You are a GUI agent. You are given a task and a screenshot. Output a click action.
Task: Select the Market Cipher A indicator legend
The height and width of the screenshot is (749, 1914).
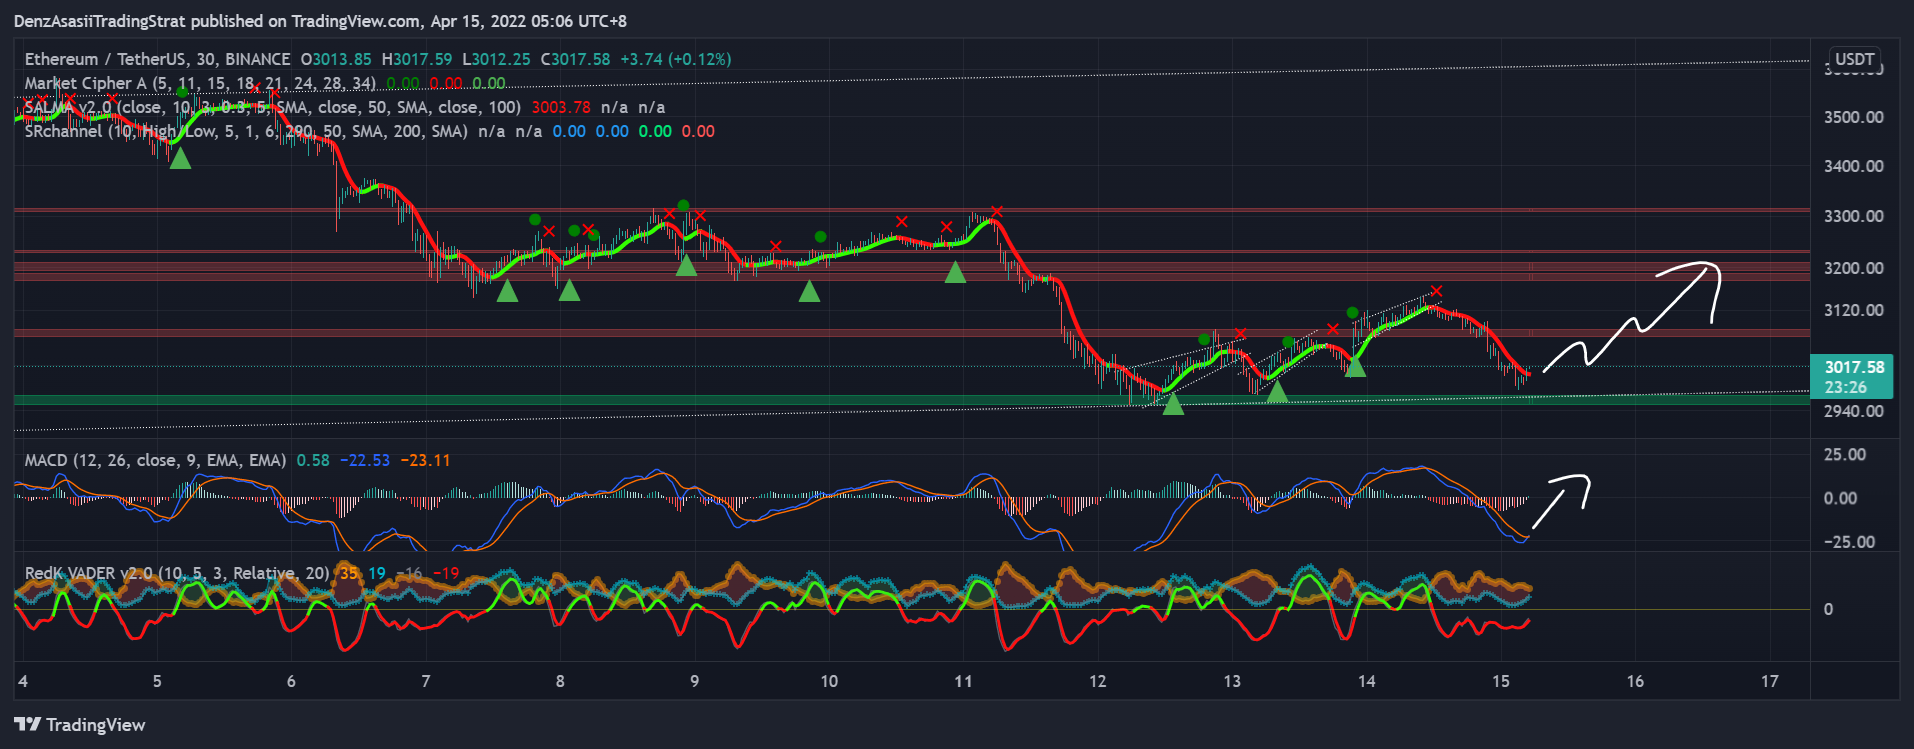tap(201, 83)
